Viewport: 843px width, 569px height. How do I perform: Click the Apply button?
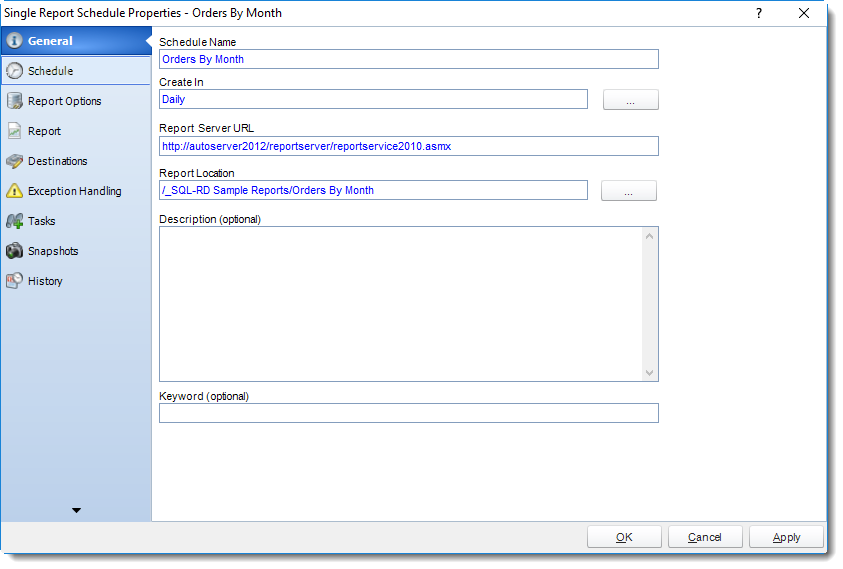pos(787,537)
